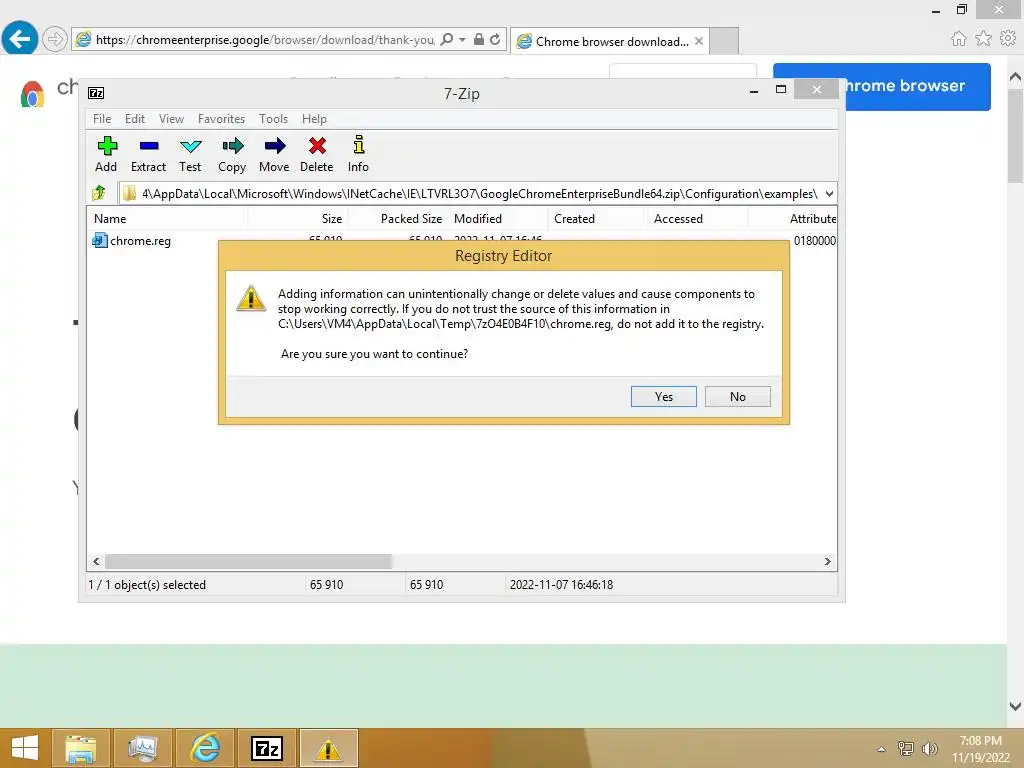The image size is (1024, 768).
Task: Click the network tray icon
Action: 906,748
